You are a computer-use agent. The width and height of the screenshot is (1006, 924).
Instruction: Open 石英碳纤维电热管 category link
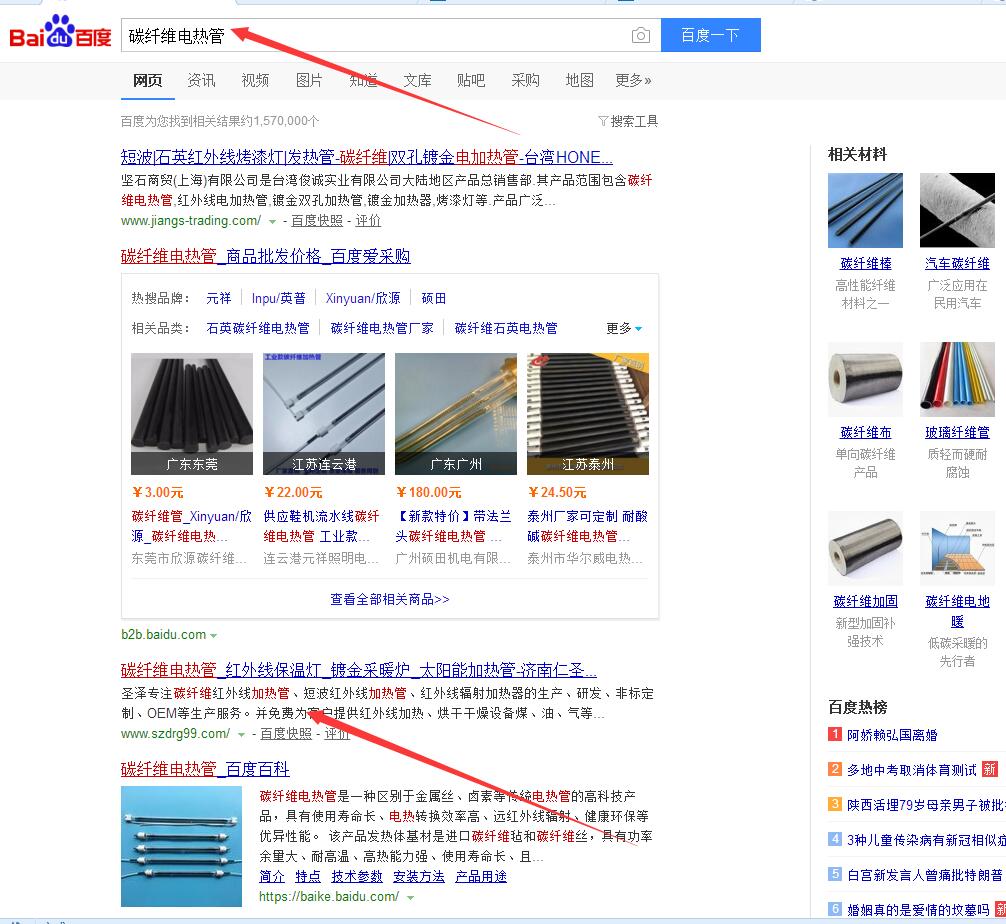(x=258, y=329)
